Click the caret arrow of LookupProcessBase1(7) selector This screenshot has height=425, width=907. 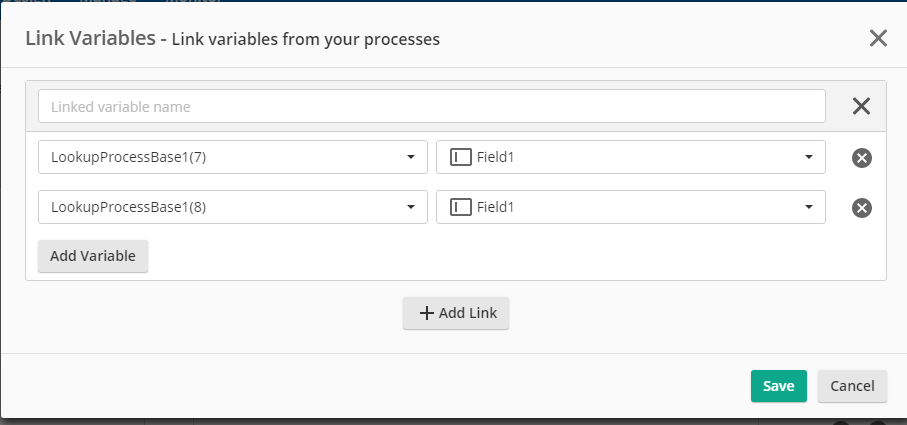coord(411,157)
